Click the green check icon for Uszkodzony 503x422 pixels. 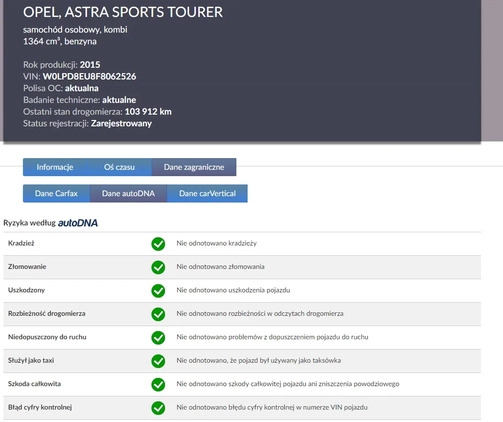(x=158, y=291)
